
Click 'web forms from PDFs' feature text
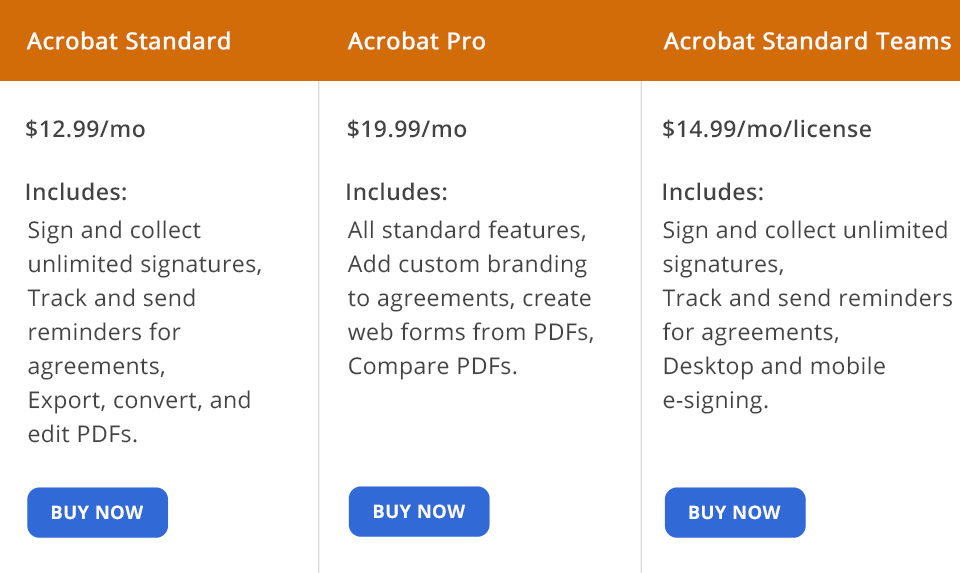pyautogui.click(x=469, y=333)
